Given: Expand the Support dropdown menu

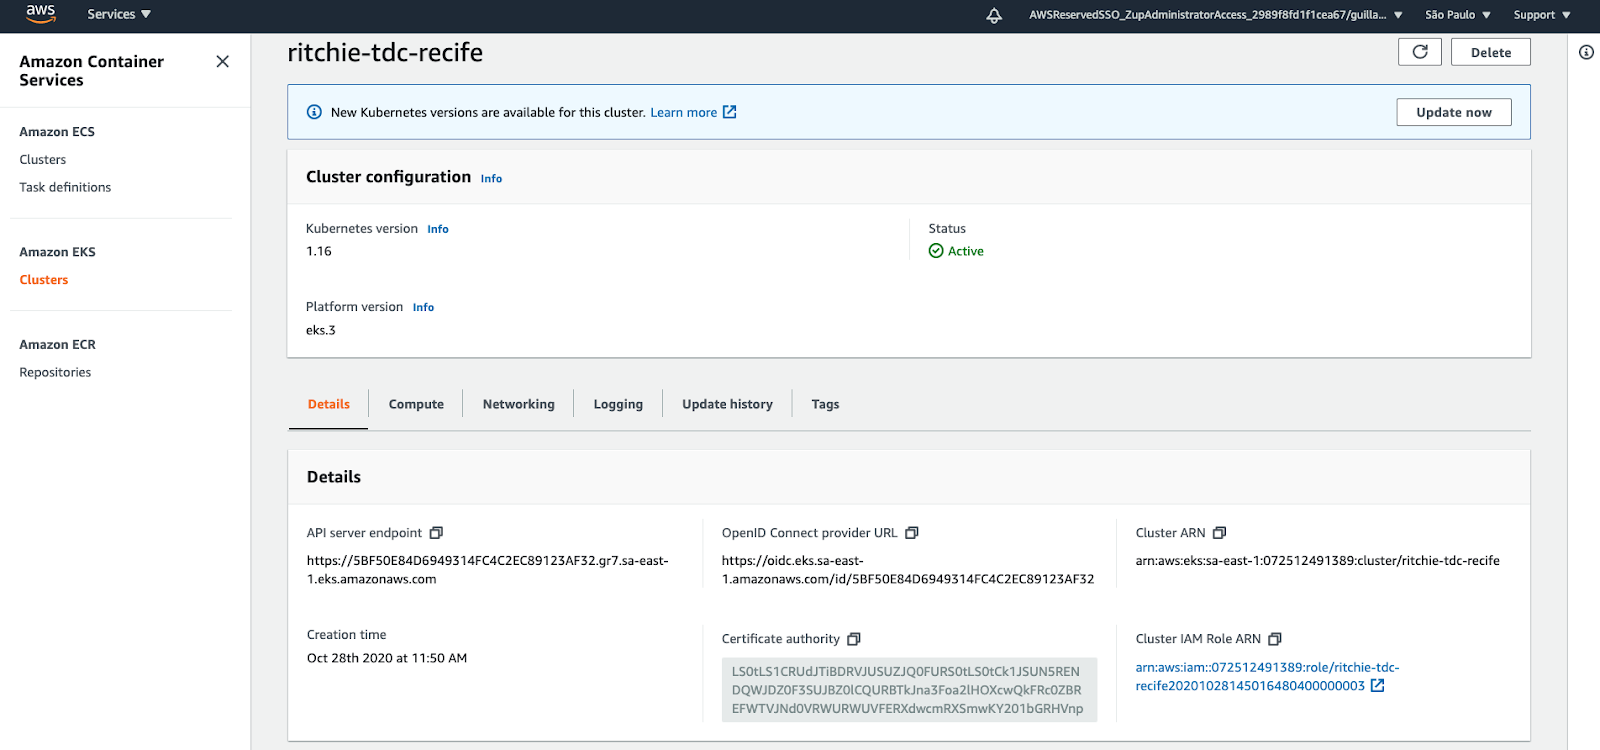Looking at the screenshot, I should pos(1542,15).
